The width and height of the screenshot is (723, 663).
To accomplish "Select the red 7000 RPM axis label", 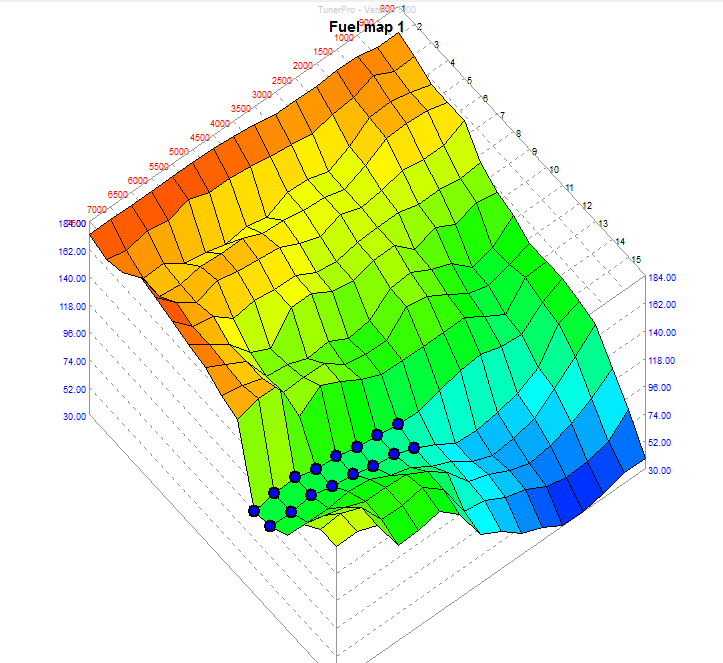I will click(x=97, y=209).
